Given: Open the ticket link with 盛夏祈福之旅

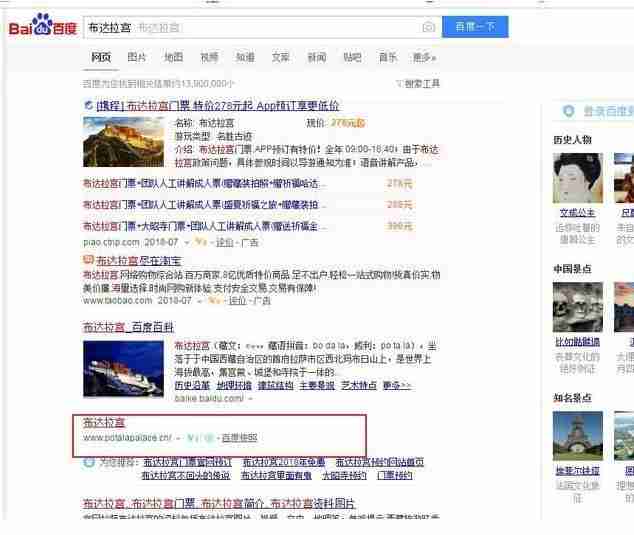Looking at the screenshot, I should [x=204, y=205].
